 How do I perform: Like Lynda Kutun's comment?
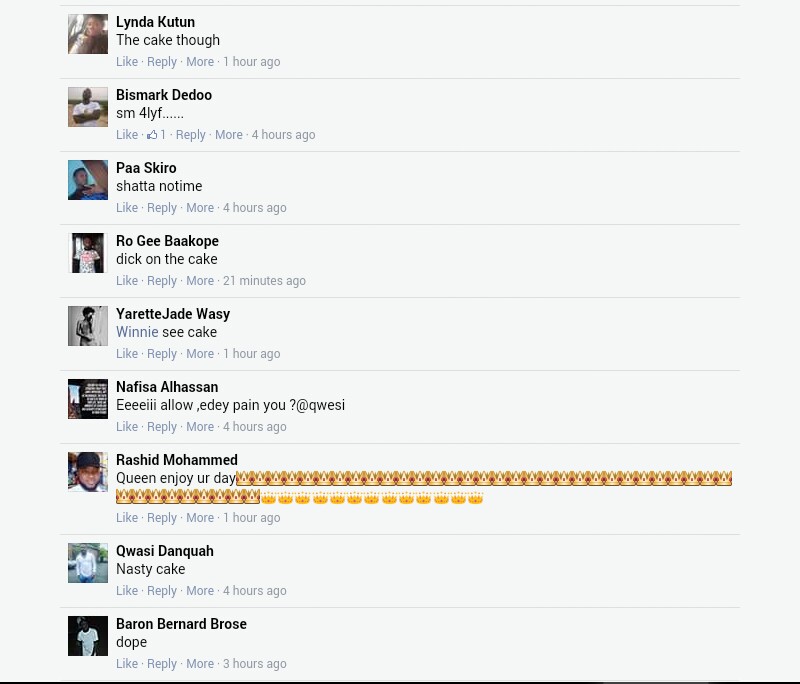pos(127,62)
